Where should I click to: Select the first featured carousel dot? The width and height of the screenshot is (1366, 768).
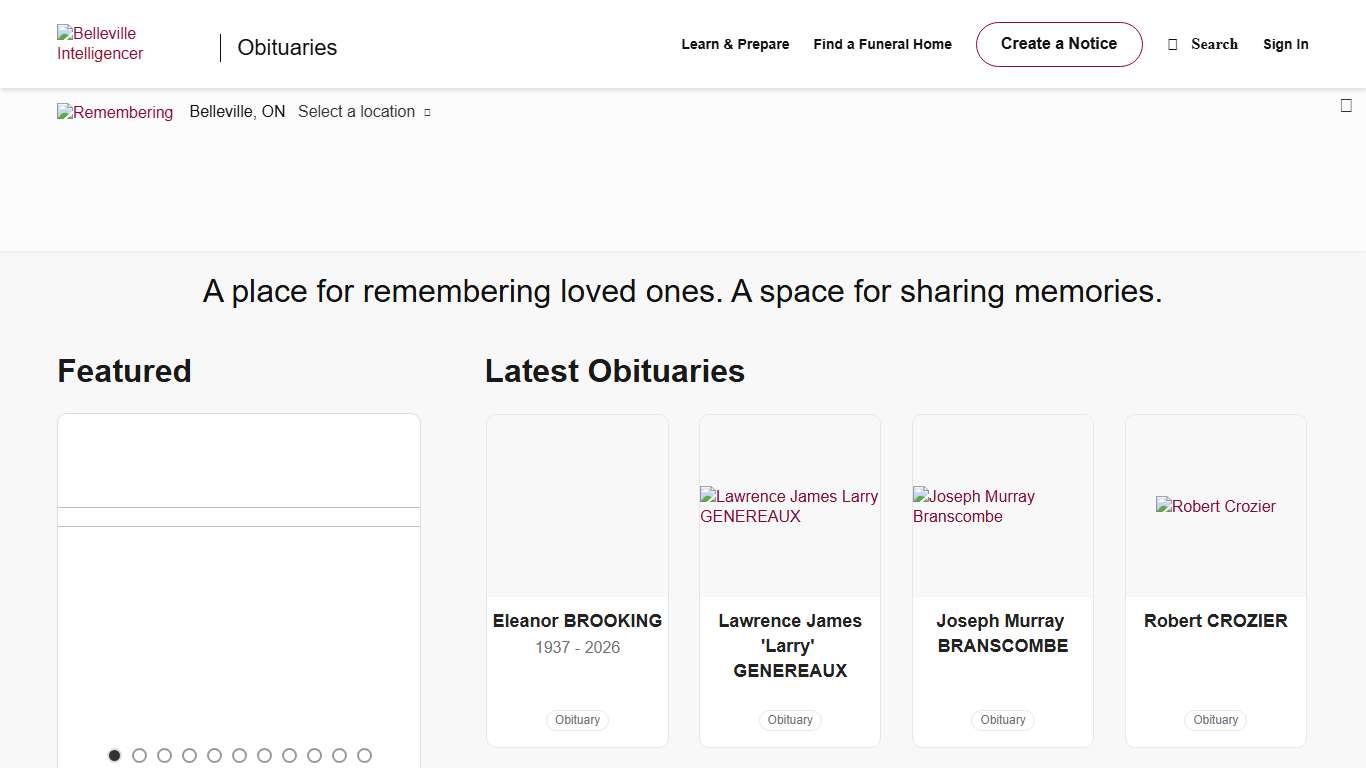coord(114,756)
